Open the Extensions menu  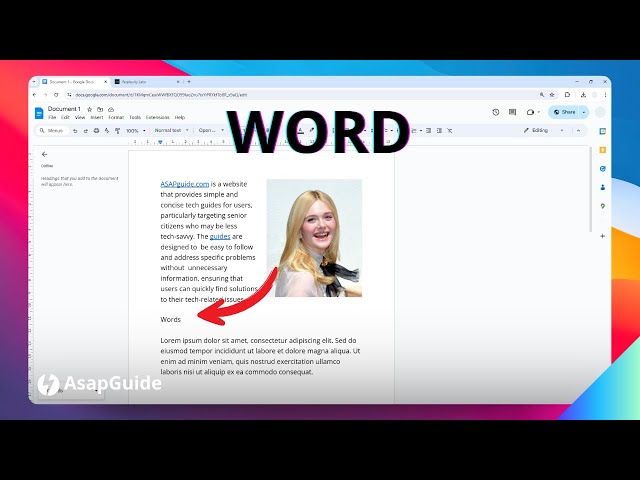(x=158, y=118)
